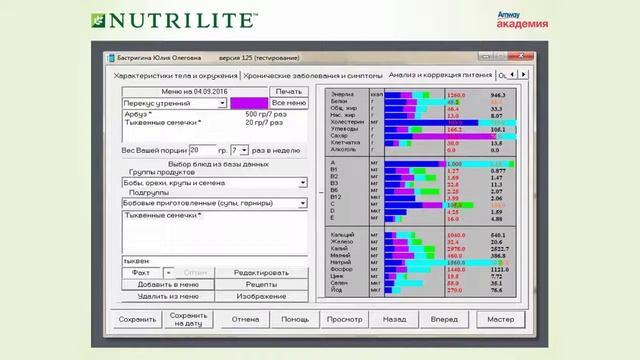Switch to 'Характеристики тела и окружения' tab
This screenshot has height=360, width=640.
(x=175, y=76)
